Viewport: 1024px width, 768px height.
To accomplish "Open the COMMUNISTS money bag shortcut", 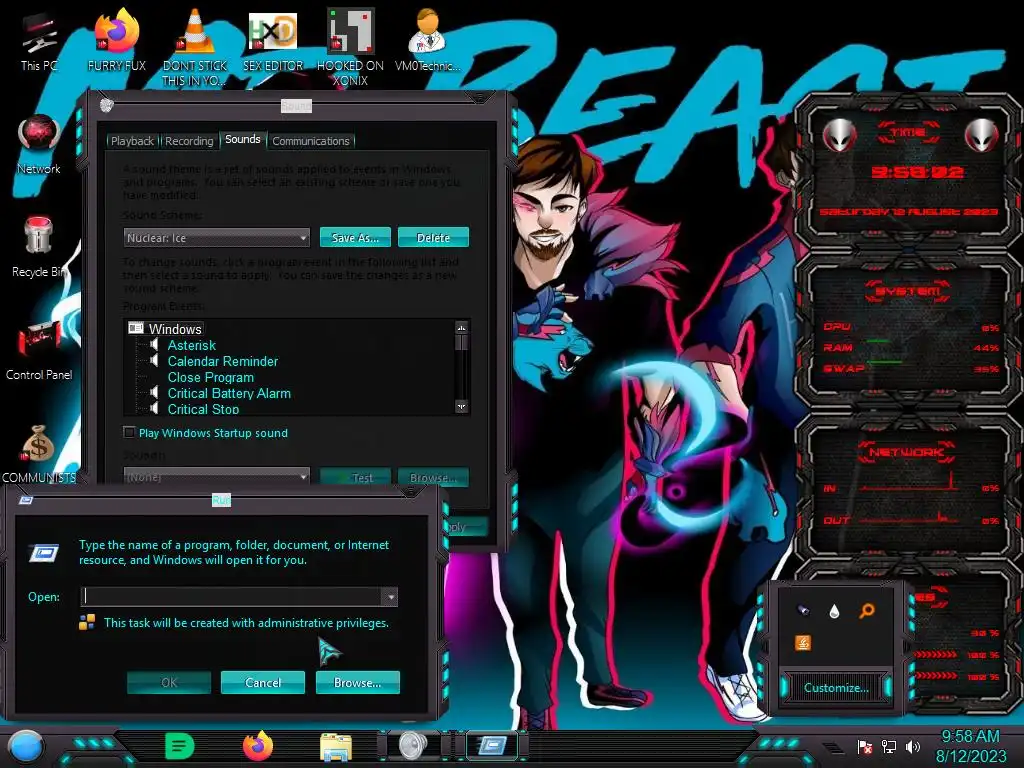I will [39, 454].
